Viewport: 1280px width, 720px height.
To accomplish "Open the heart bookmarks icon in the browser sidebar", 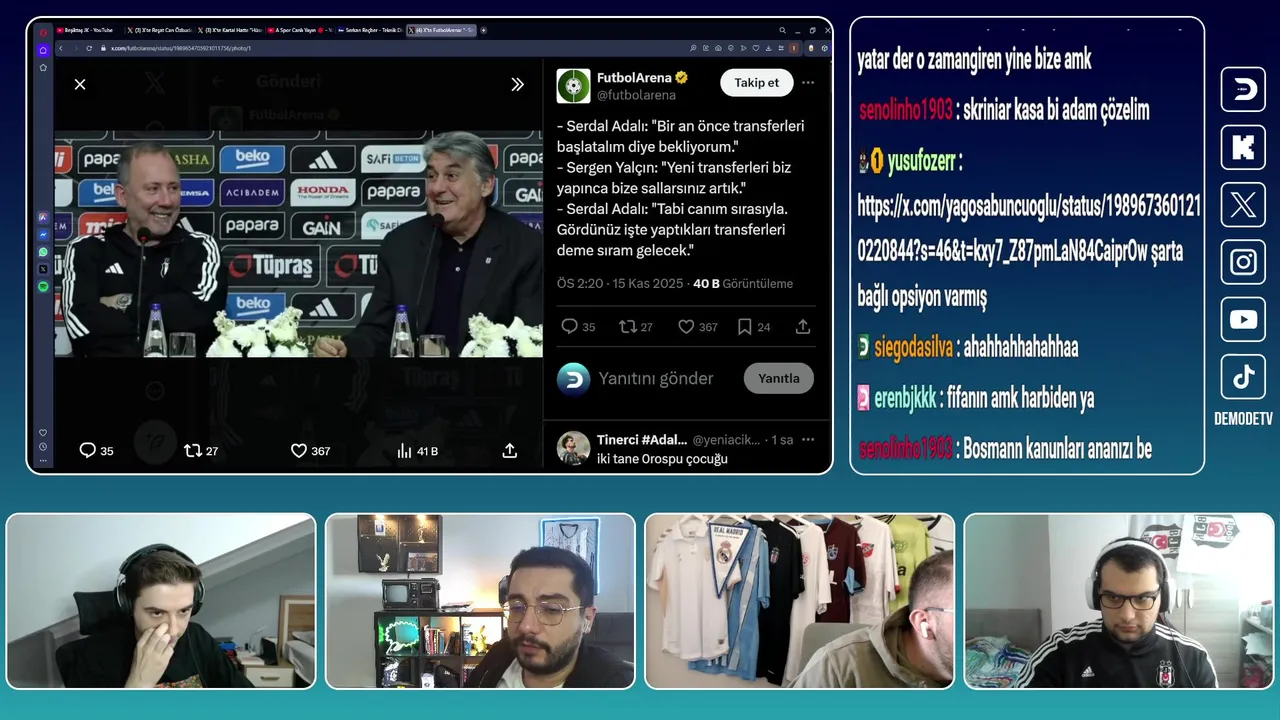I will [43, 432].
